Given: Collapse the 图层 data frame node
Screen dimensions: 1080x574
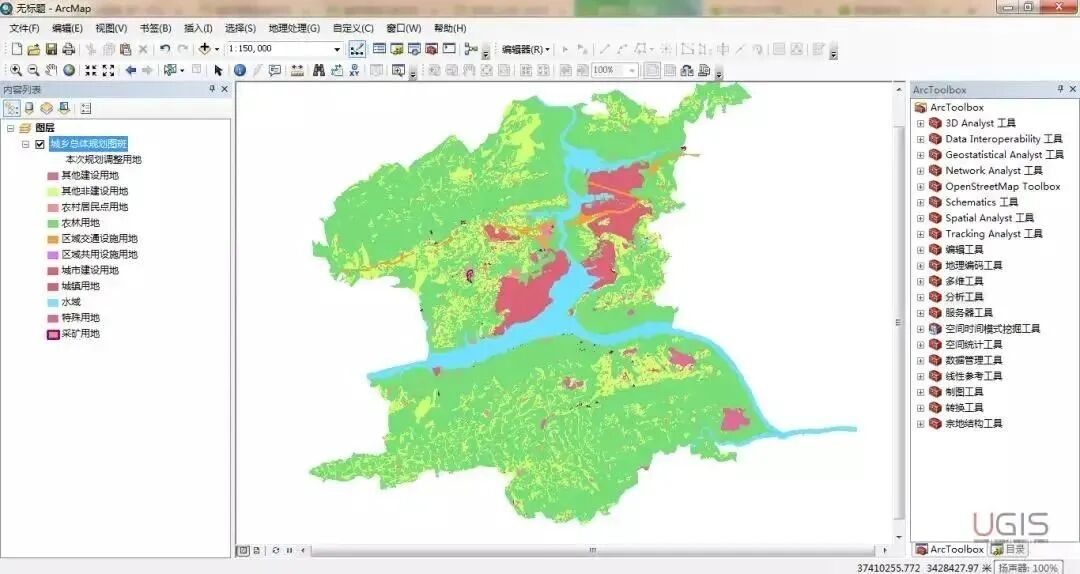Looking at the screenshot, I should click(10, 128).
